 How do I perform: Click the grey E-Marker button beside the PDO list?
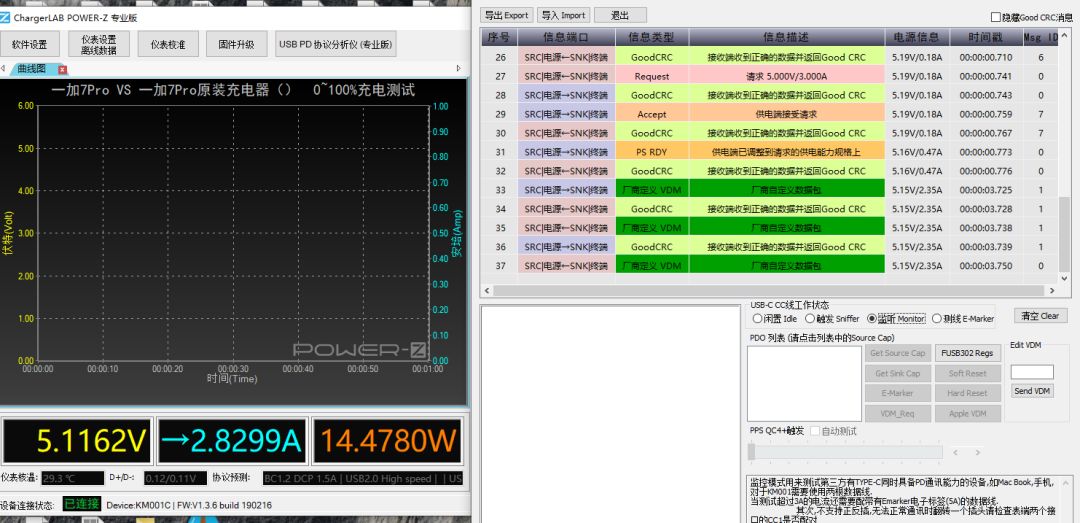(898, 393)
